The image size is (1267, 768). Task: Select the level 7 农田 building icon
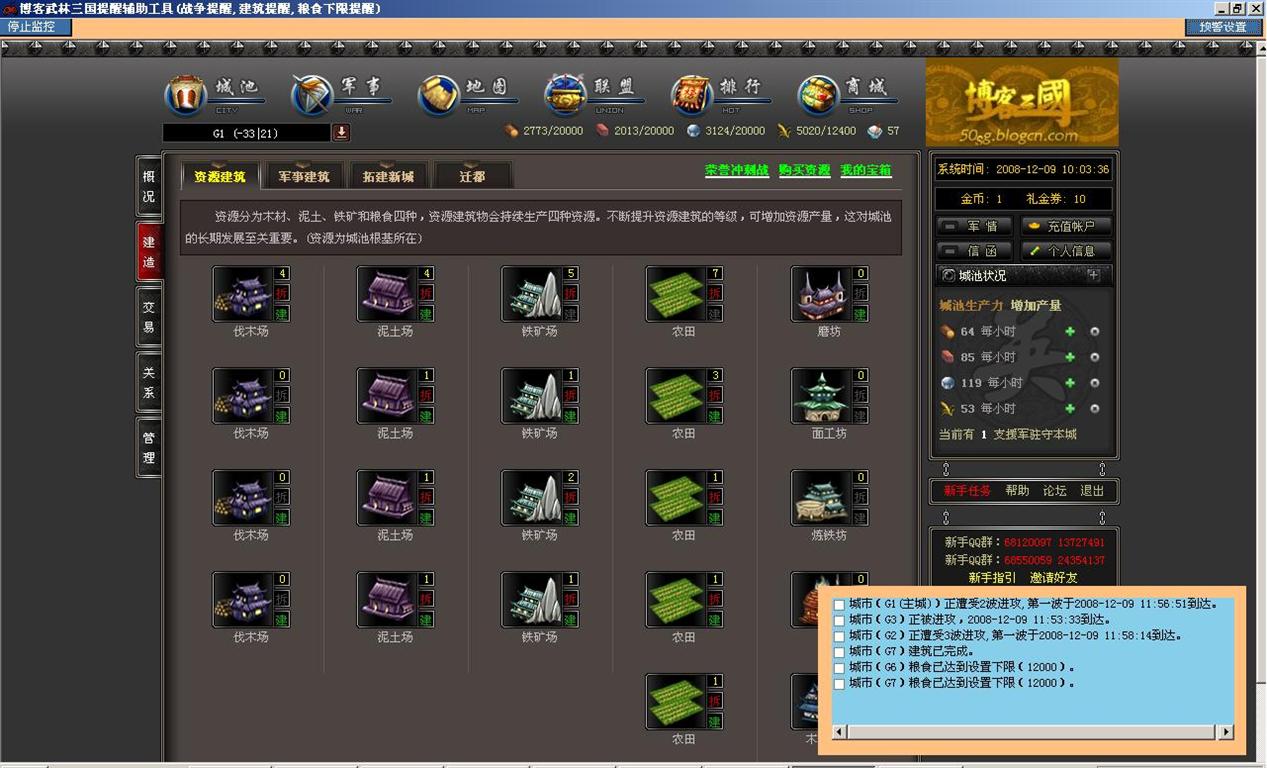point(674,294)
